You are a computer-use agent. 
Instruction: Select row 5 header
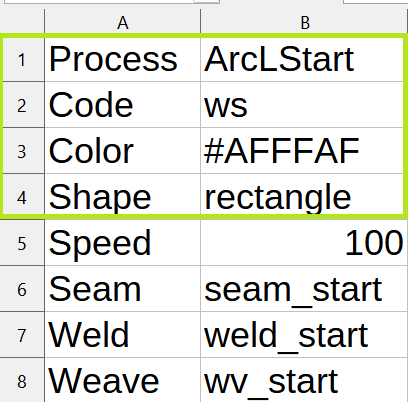[x=22, y=243]
